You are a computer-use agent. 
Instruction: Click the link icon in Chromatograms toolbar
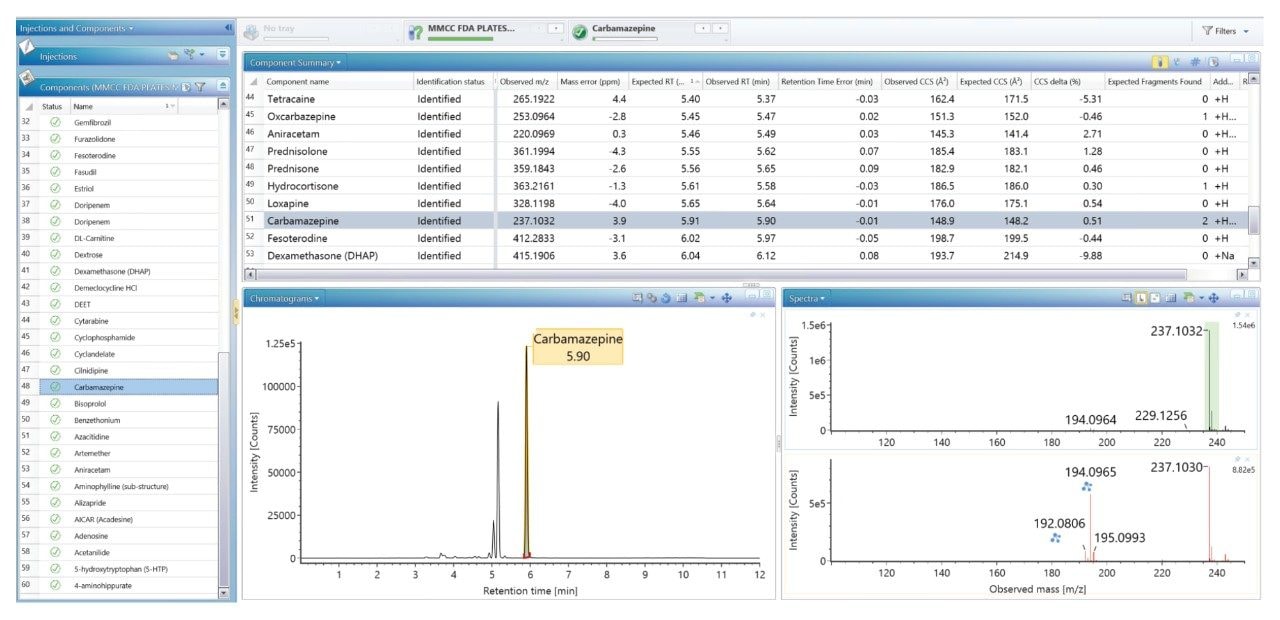(x=651, y=297)
